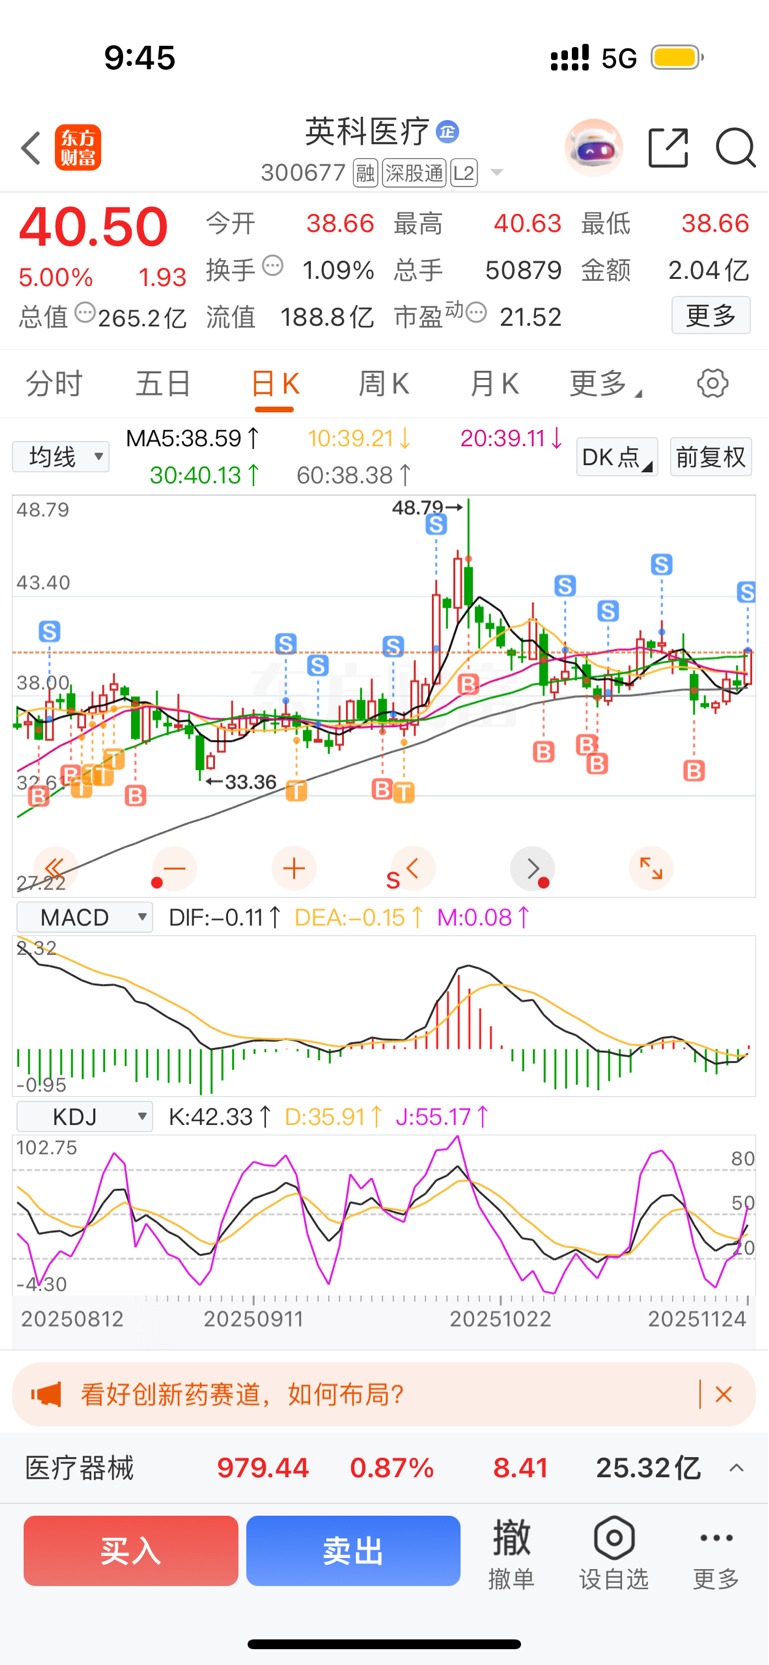Open the KDJ indicator dropdown

click(x=85, y=1116)
